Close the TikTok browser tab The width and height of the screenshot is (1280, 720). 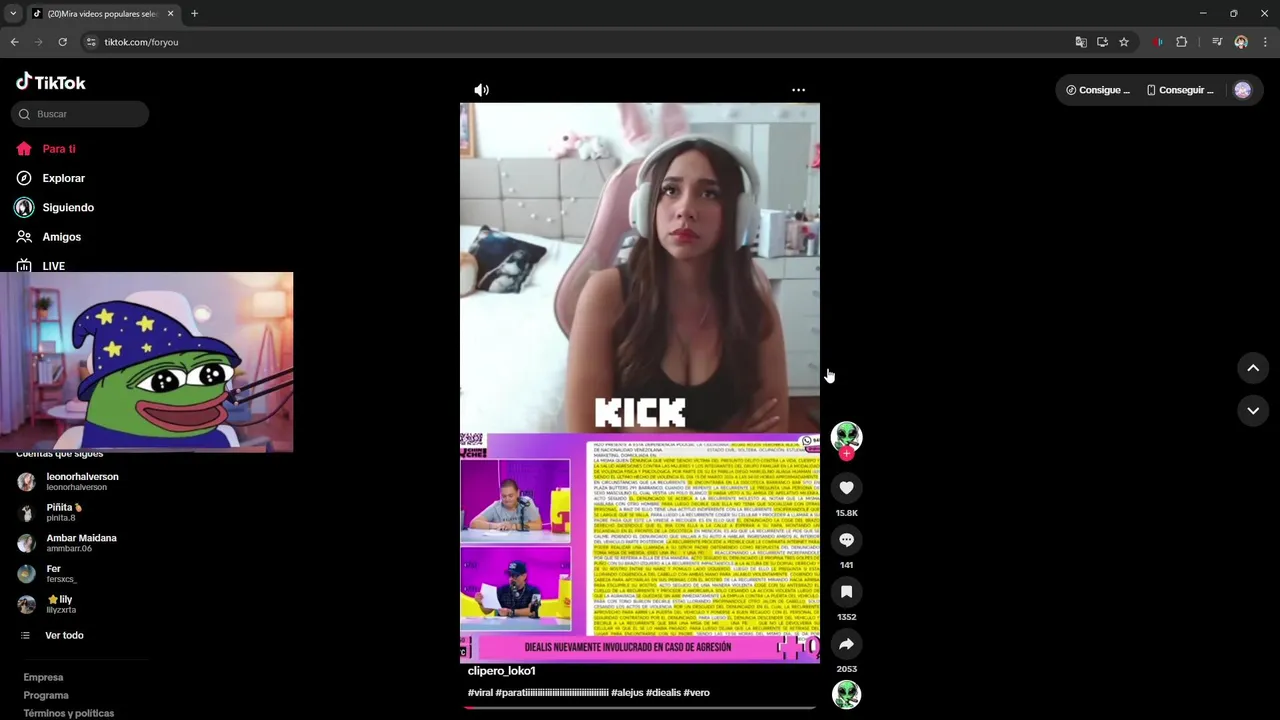click(170, 14)
